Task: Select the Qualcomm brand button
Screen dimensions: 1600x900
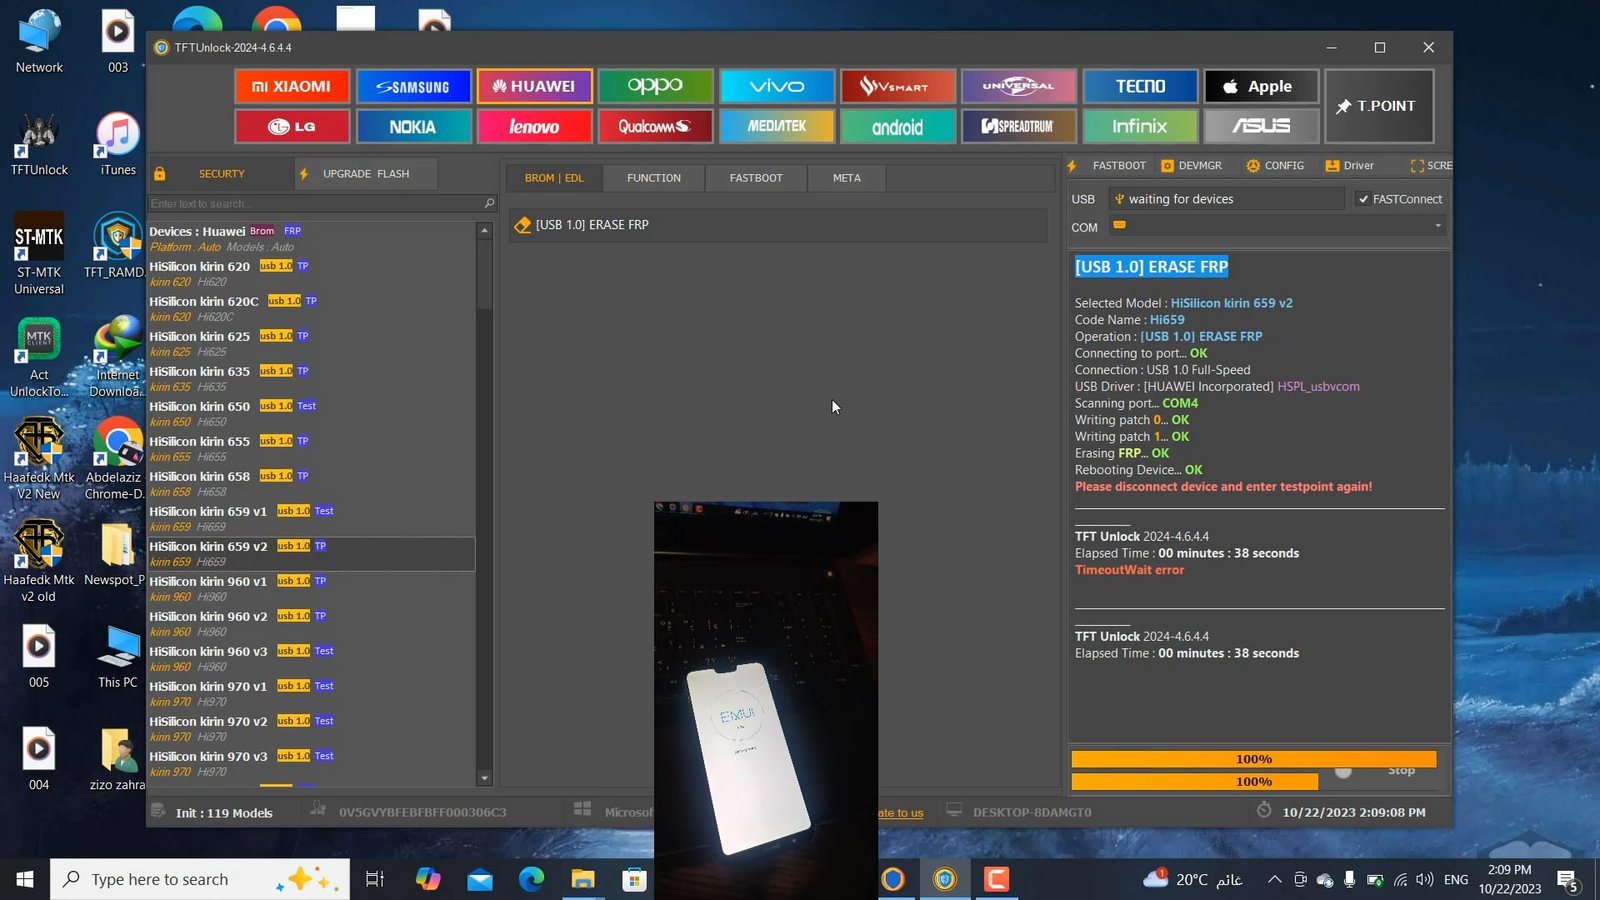Action: click(x=655, y=126)
